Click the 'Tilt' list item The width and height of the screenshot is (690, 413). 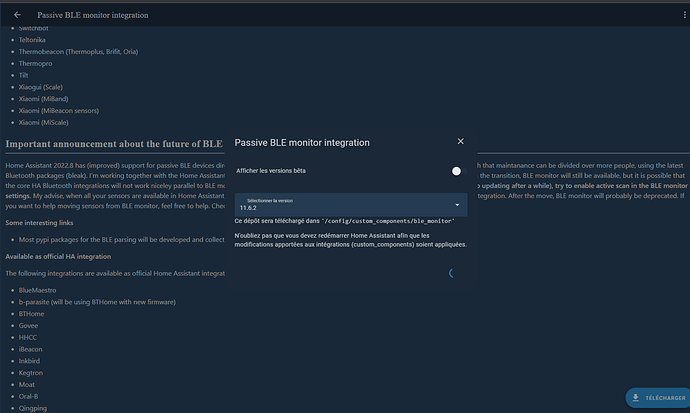23,75
